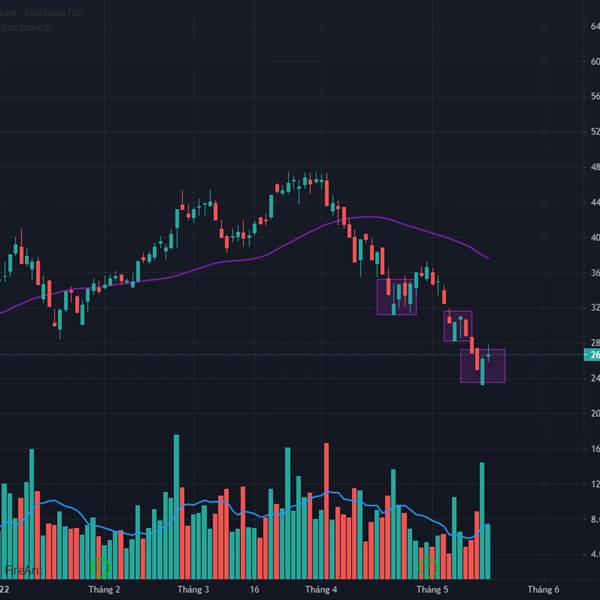
Task: Click the tallest green volume bar before Tháng 3
Action: pos(176,507)
